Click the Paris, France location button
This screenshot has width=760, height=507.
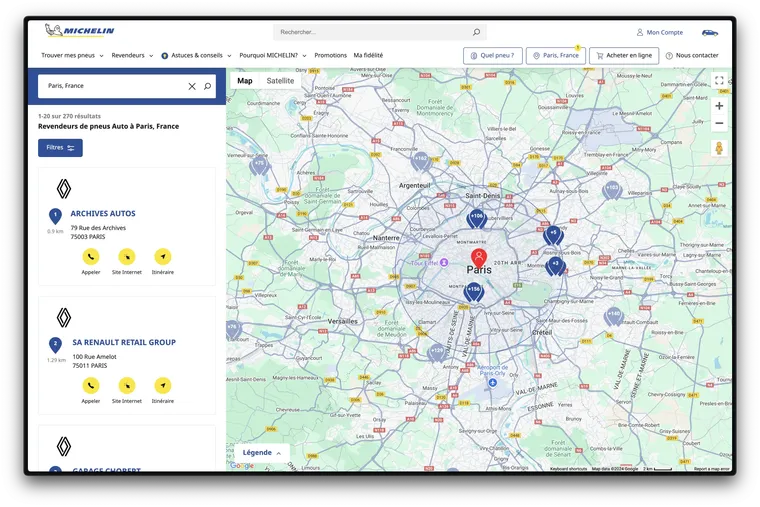tap(556, 56)
